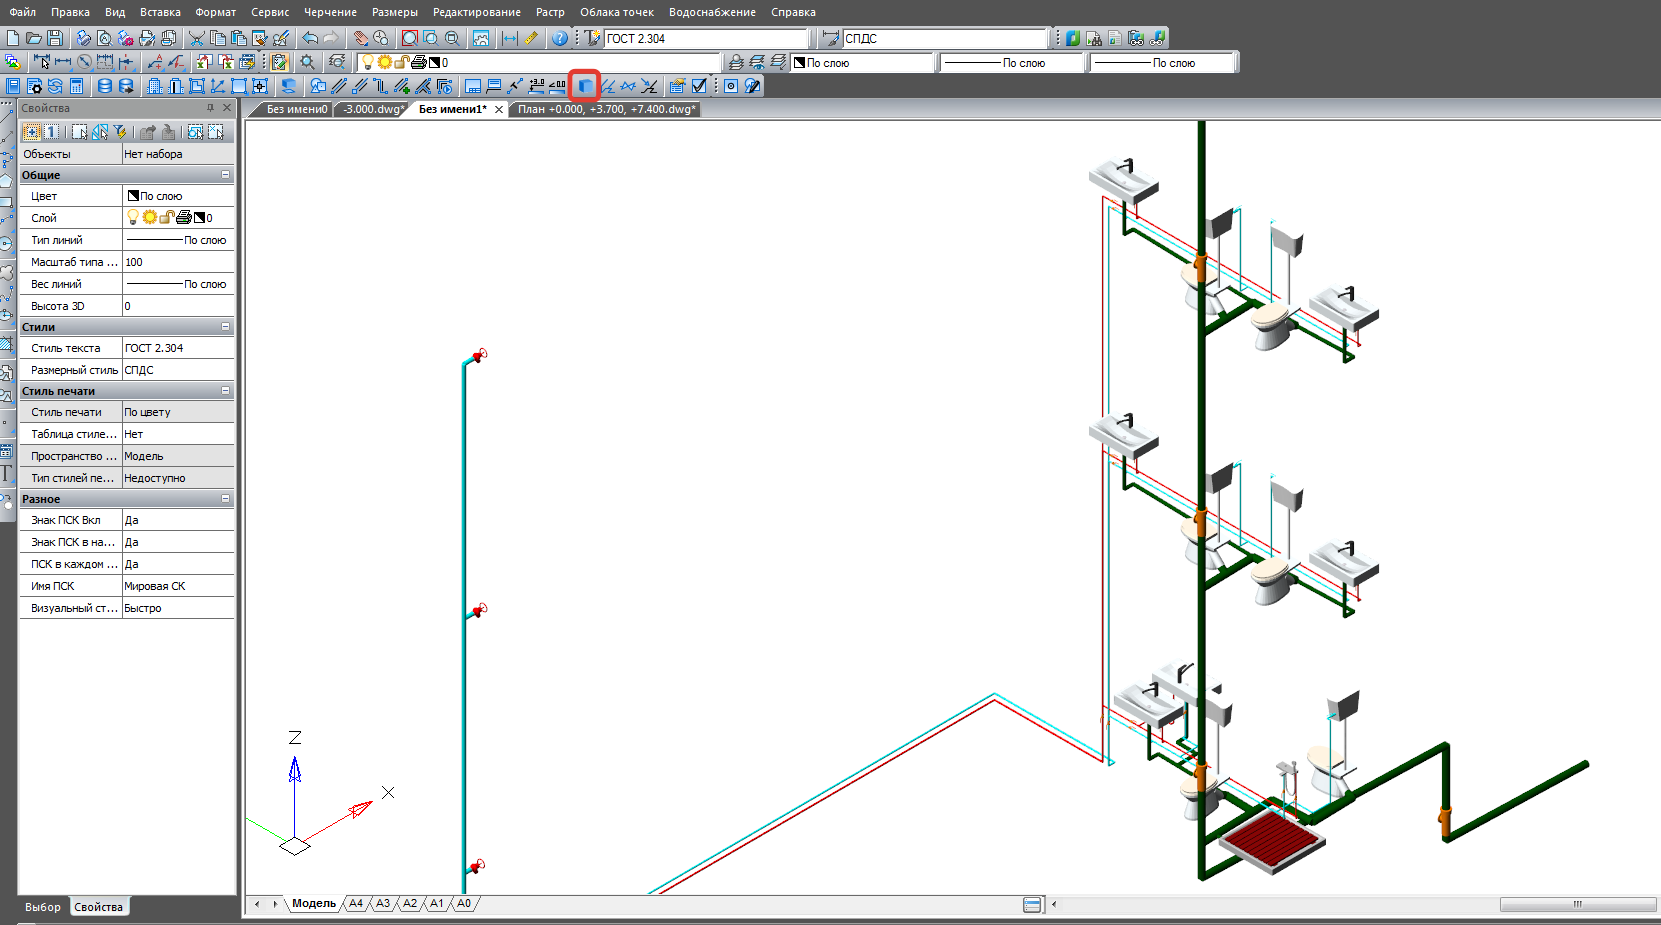This screenshot has height=925, width=1661.
Task: Open help with question mark icon
Action: pos(560,38)
